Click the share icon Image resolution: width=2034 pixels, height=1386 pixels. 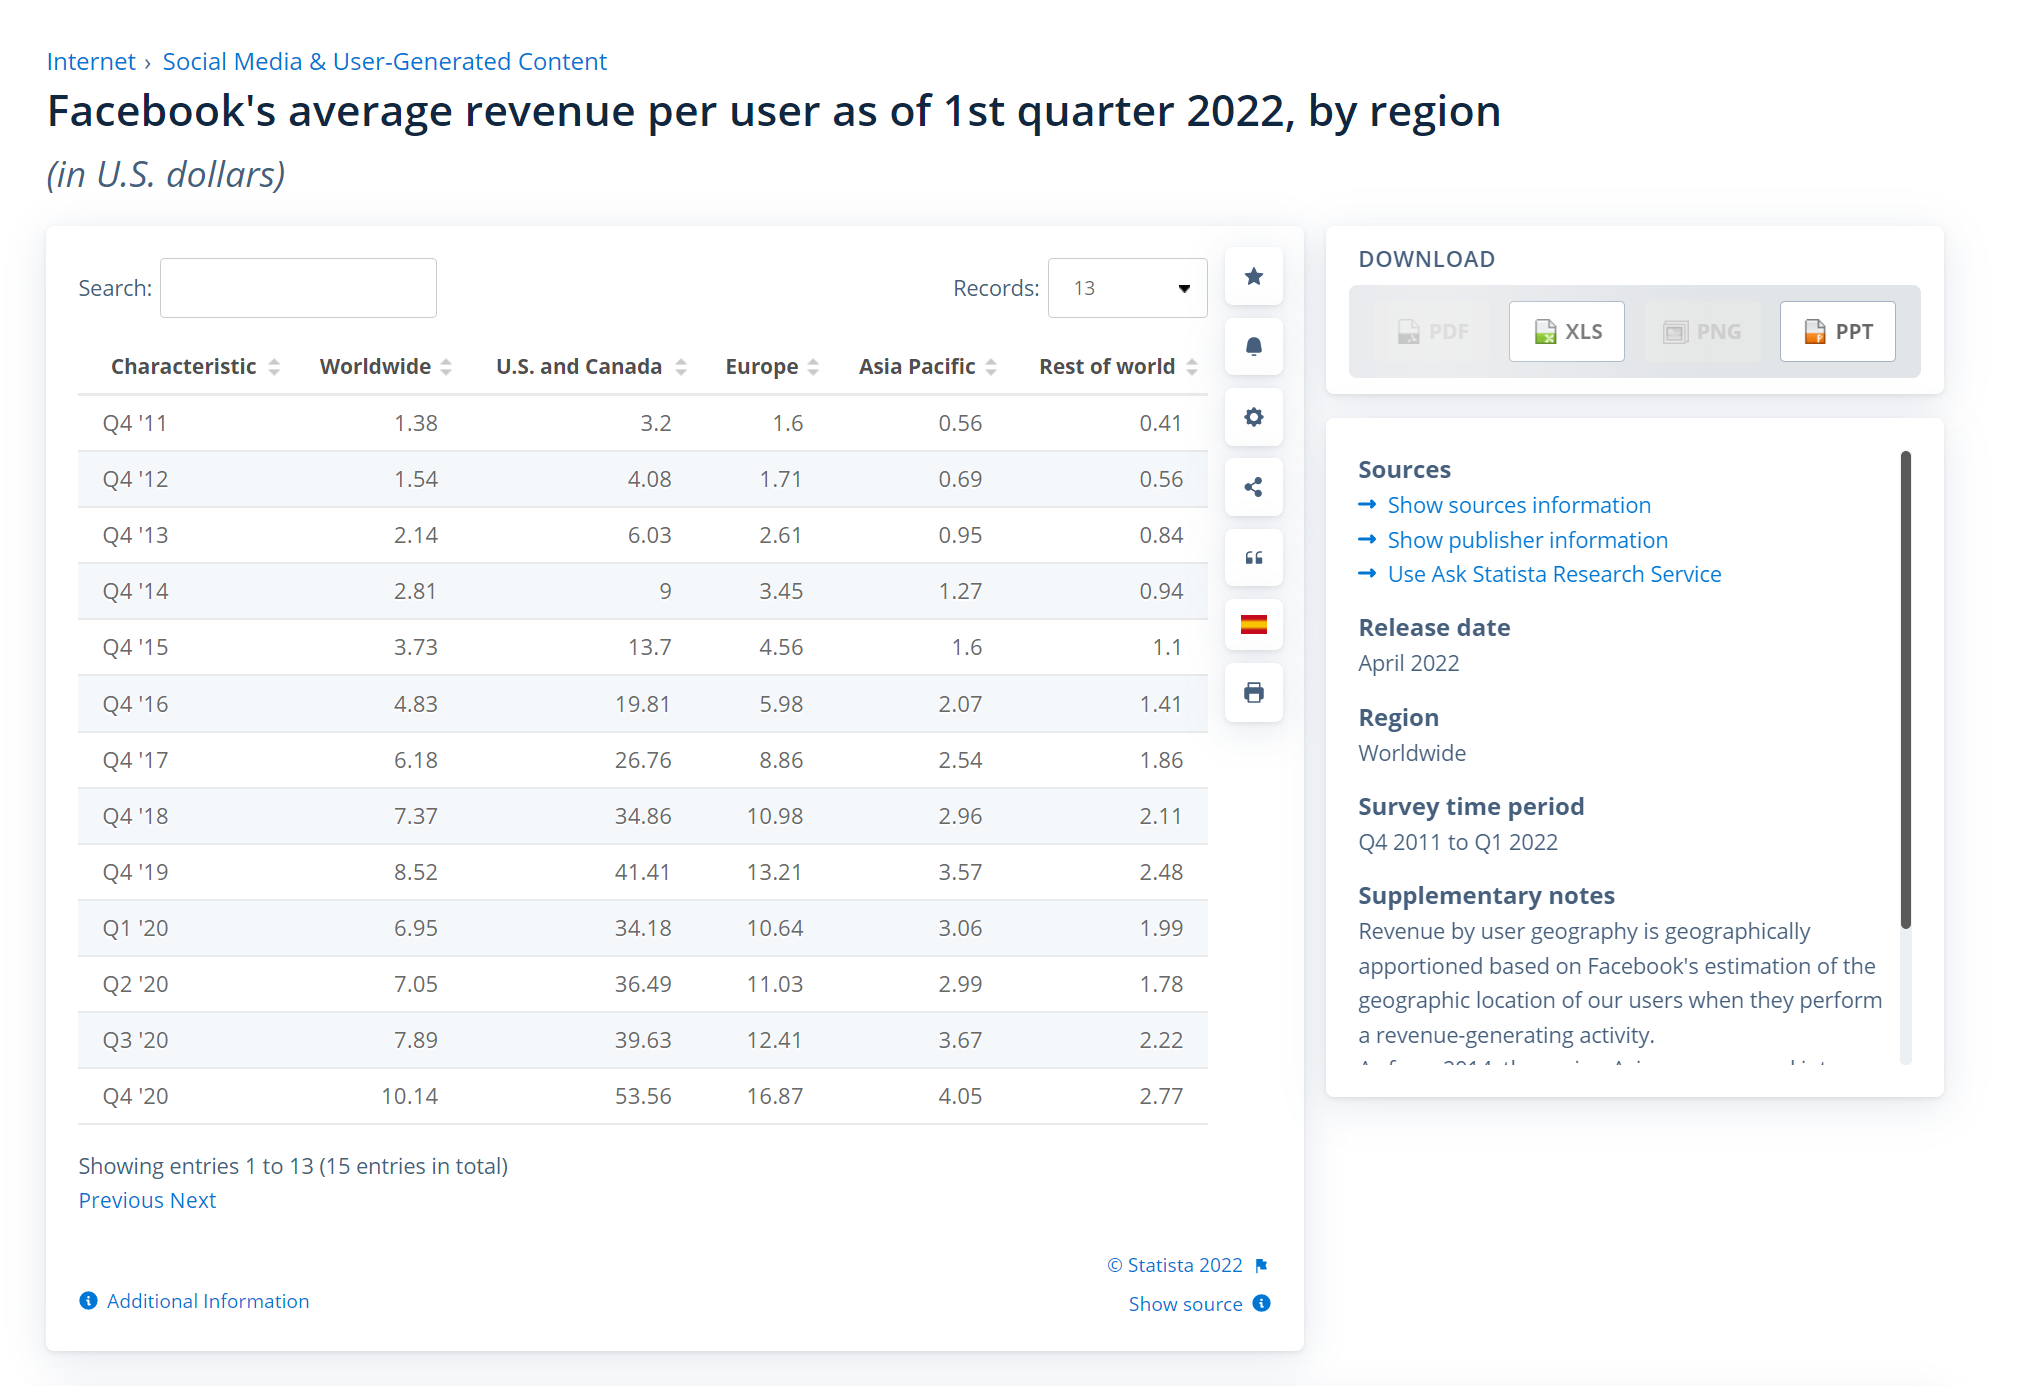click(x=1253, y=487)
